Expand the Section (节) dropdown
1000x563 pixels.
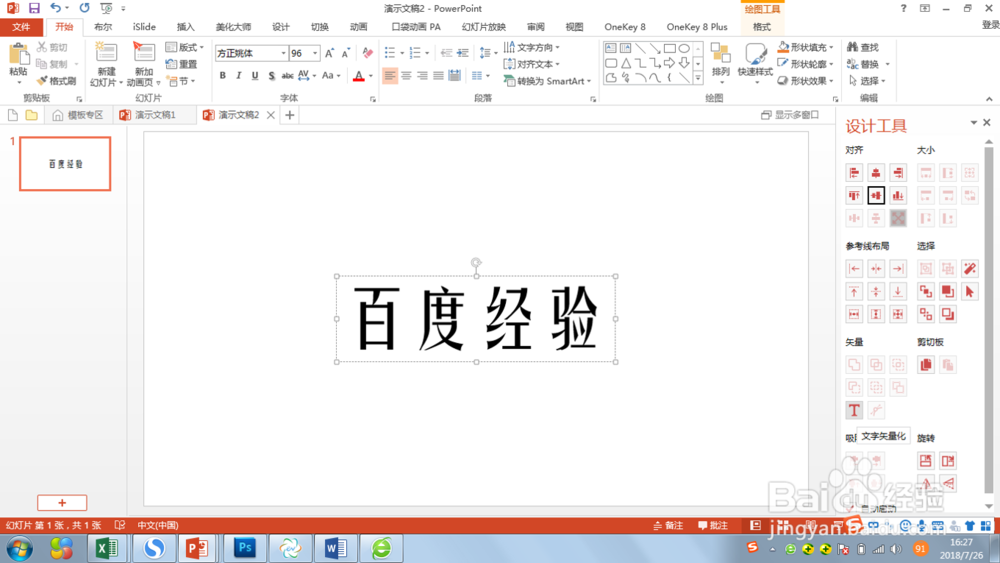[181, 81]
